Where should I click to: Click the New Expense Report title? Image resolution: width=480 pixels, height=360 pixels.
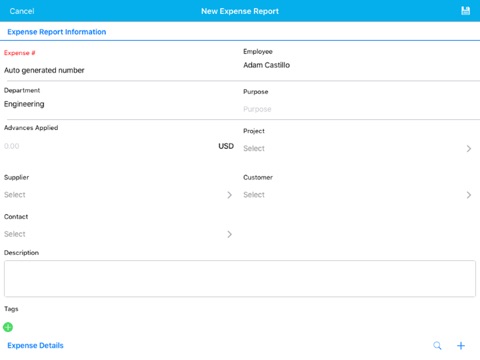(x=240, y=11)
